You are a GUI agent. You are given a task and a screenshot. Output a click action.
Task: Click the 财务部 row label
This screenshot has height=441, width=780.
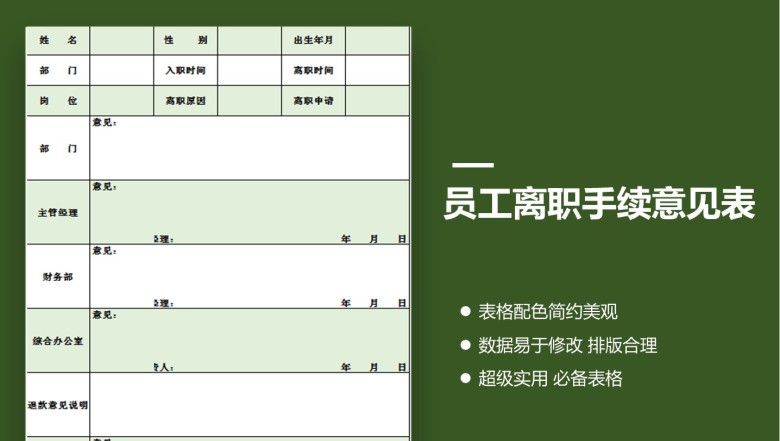pos(58,276)
